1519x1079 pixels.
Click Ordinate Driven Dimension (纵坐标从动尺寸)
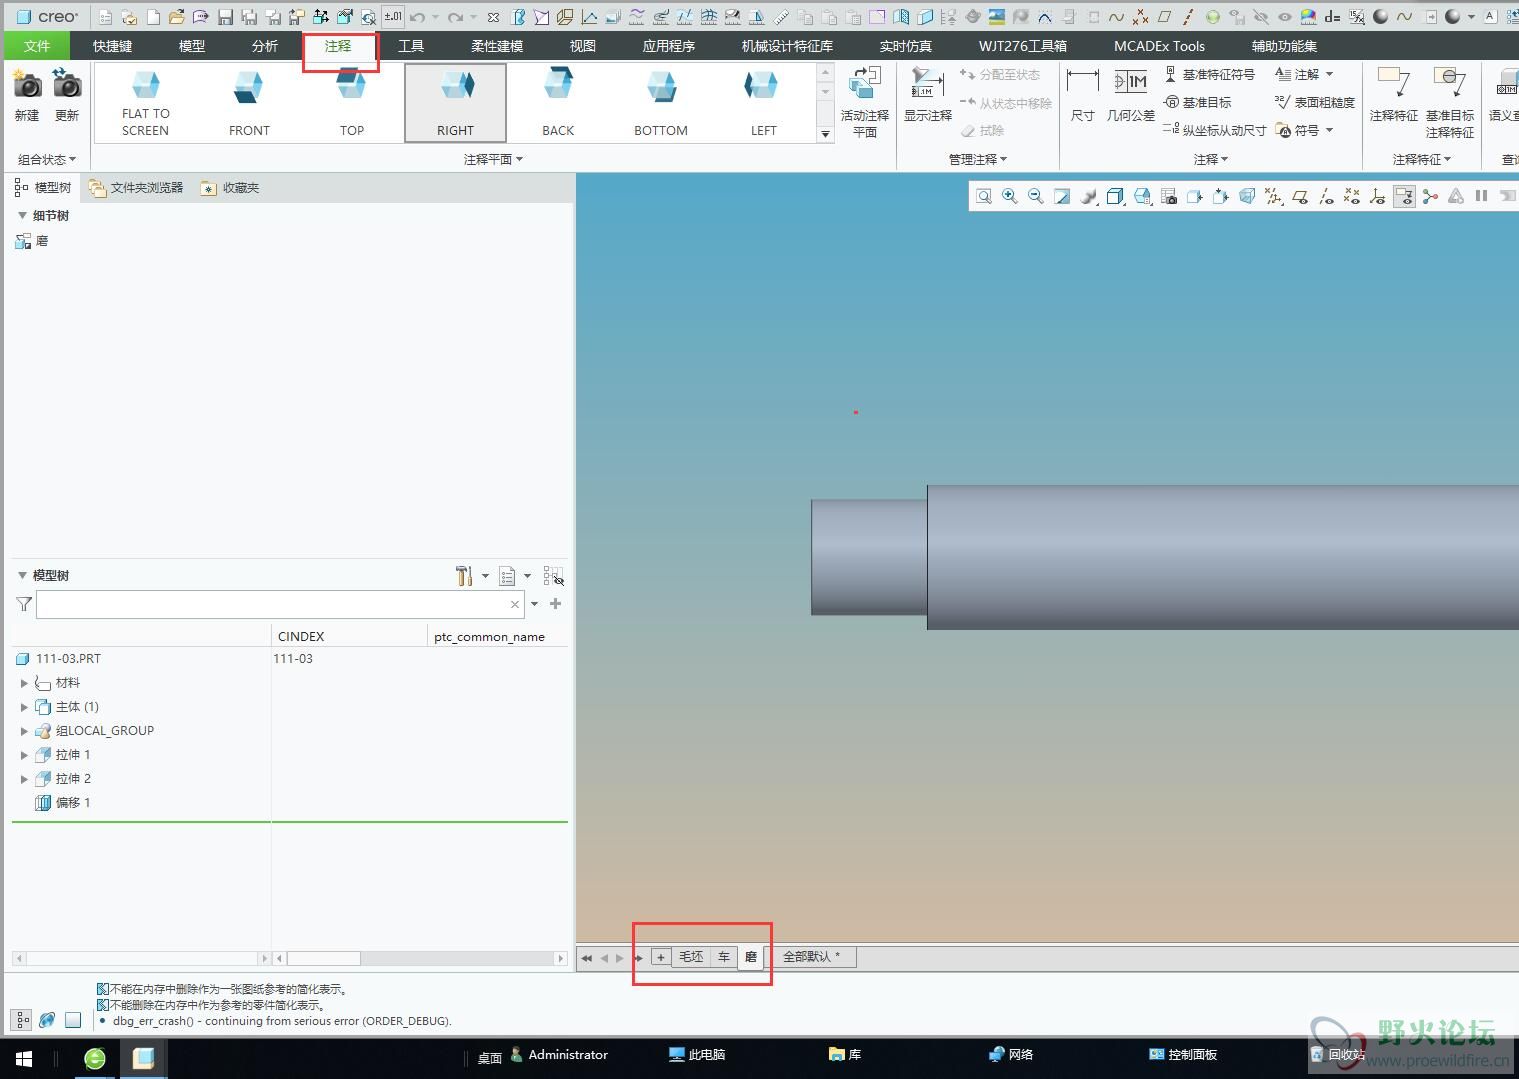click(1215, 130)
